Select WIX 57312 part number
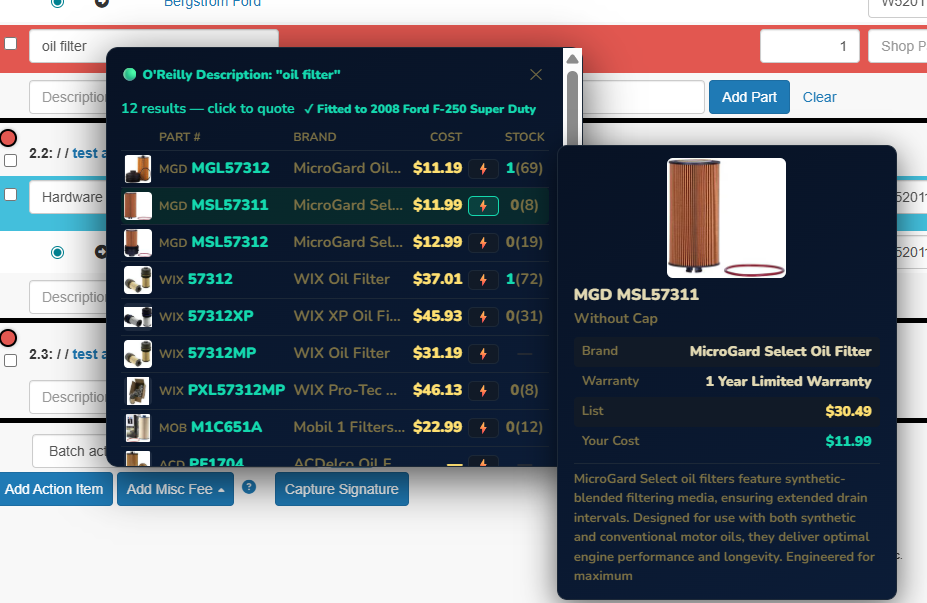 click(210, 279)
